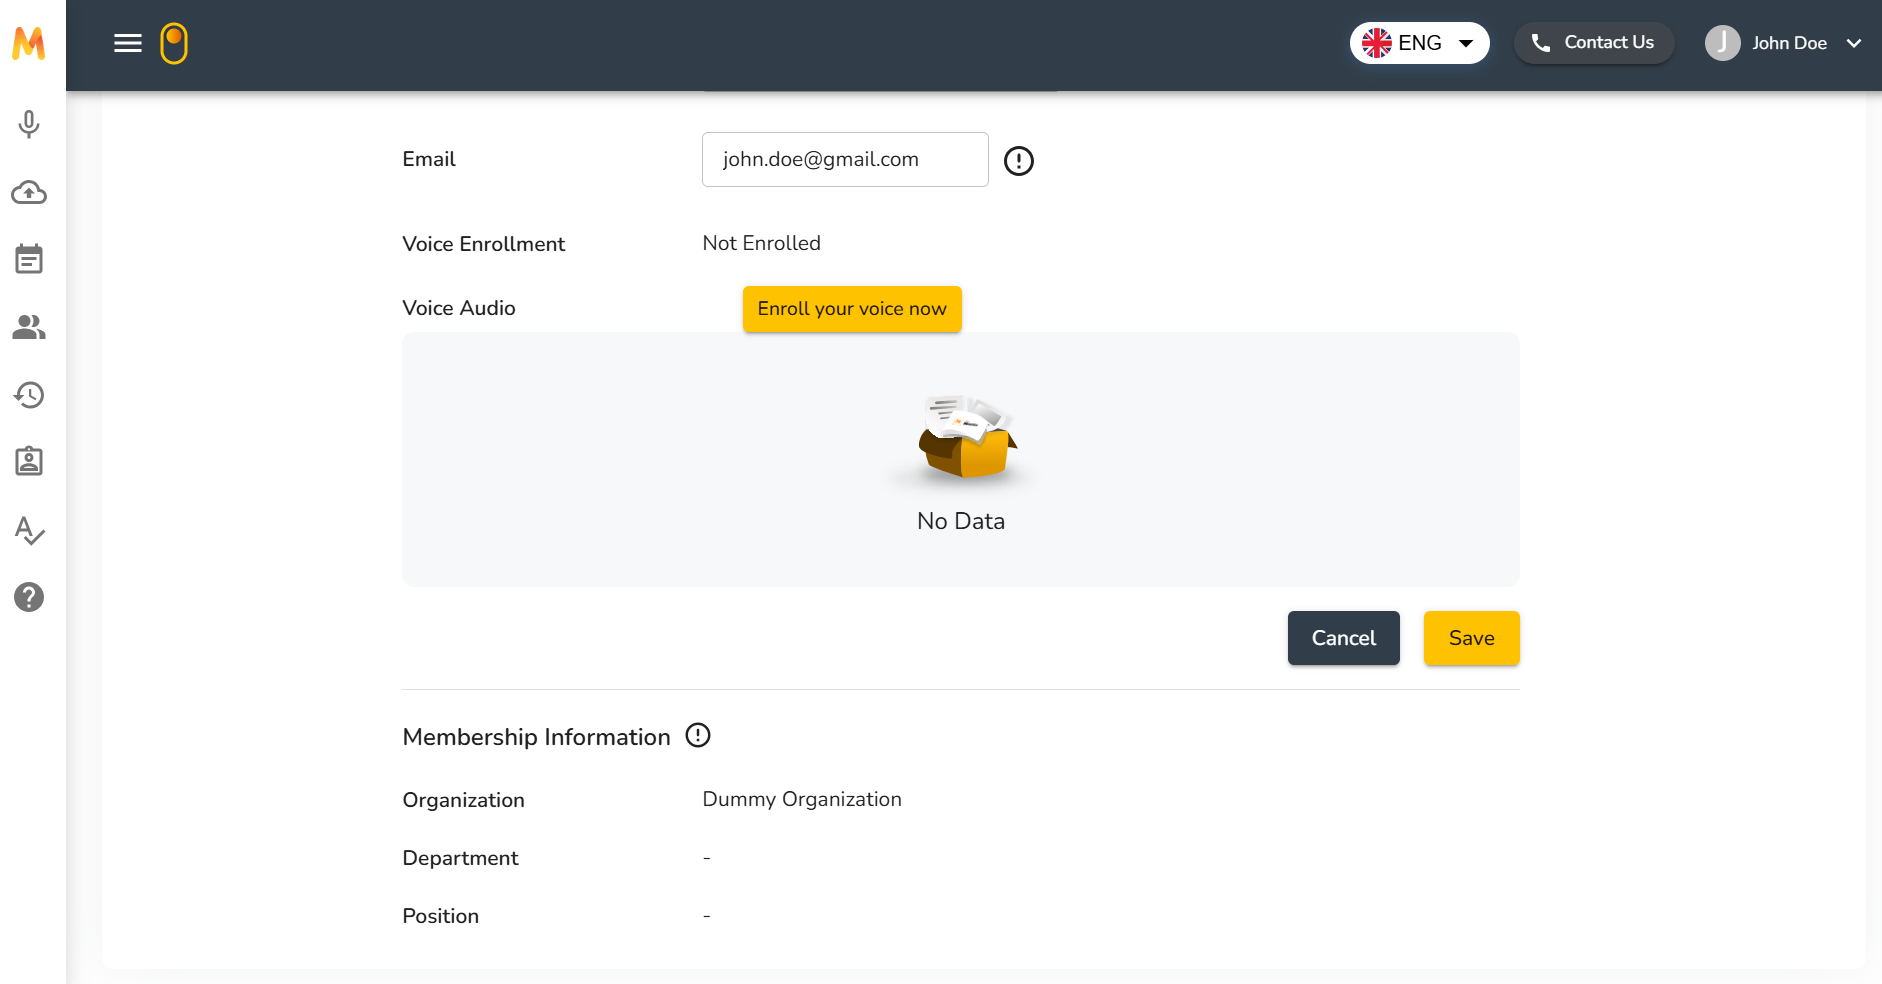Open the contact badge sidebar icon
1882x984 pixels.
(x=29, y=461)
